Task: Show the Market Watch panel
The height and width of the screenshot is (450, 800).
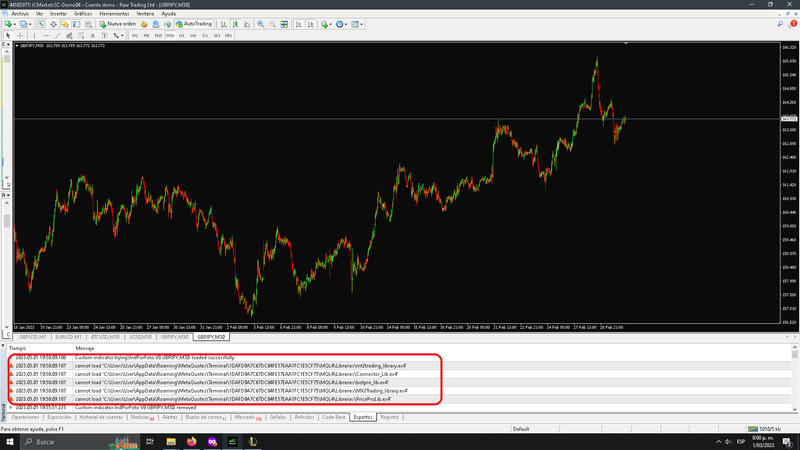Action: click(x=41, y=24)
